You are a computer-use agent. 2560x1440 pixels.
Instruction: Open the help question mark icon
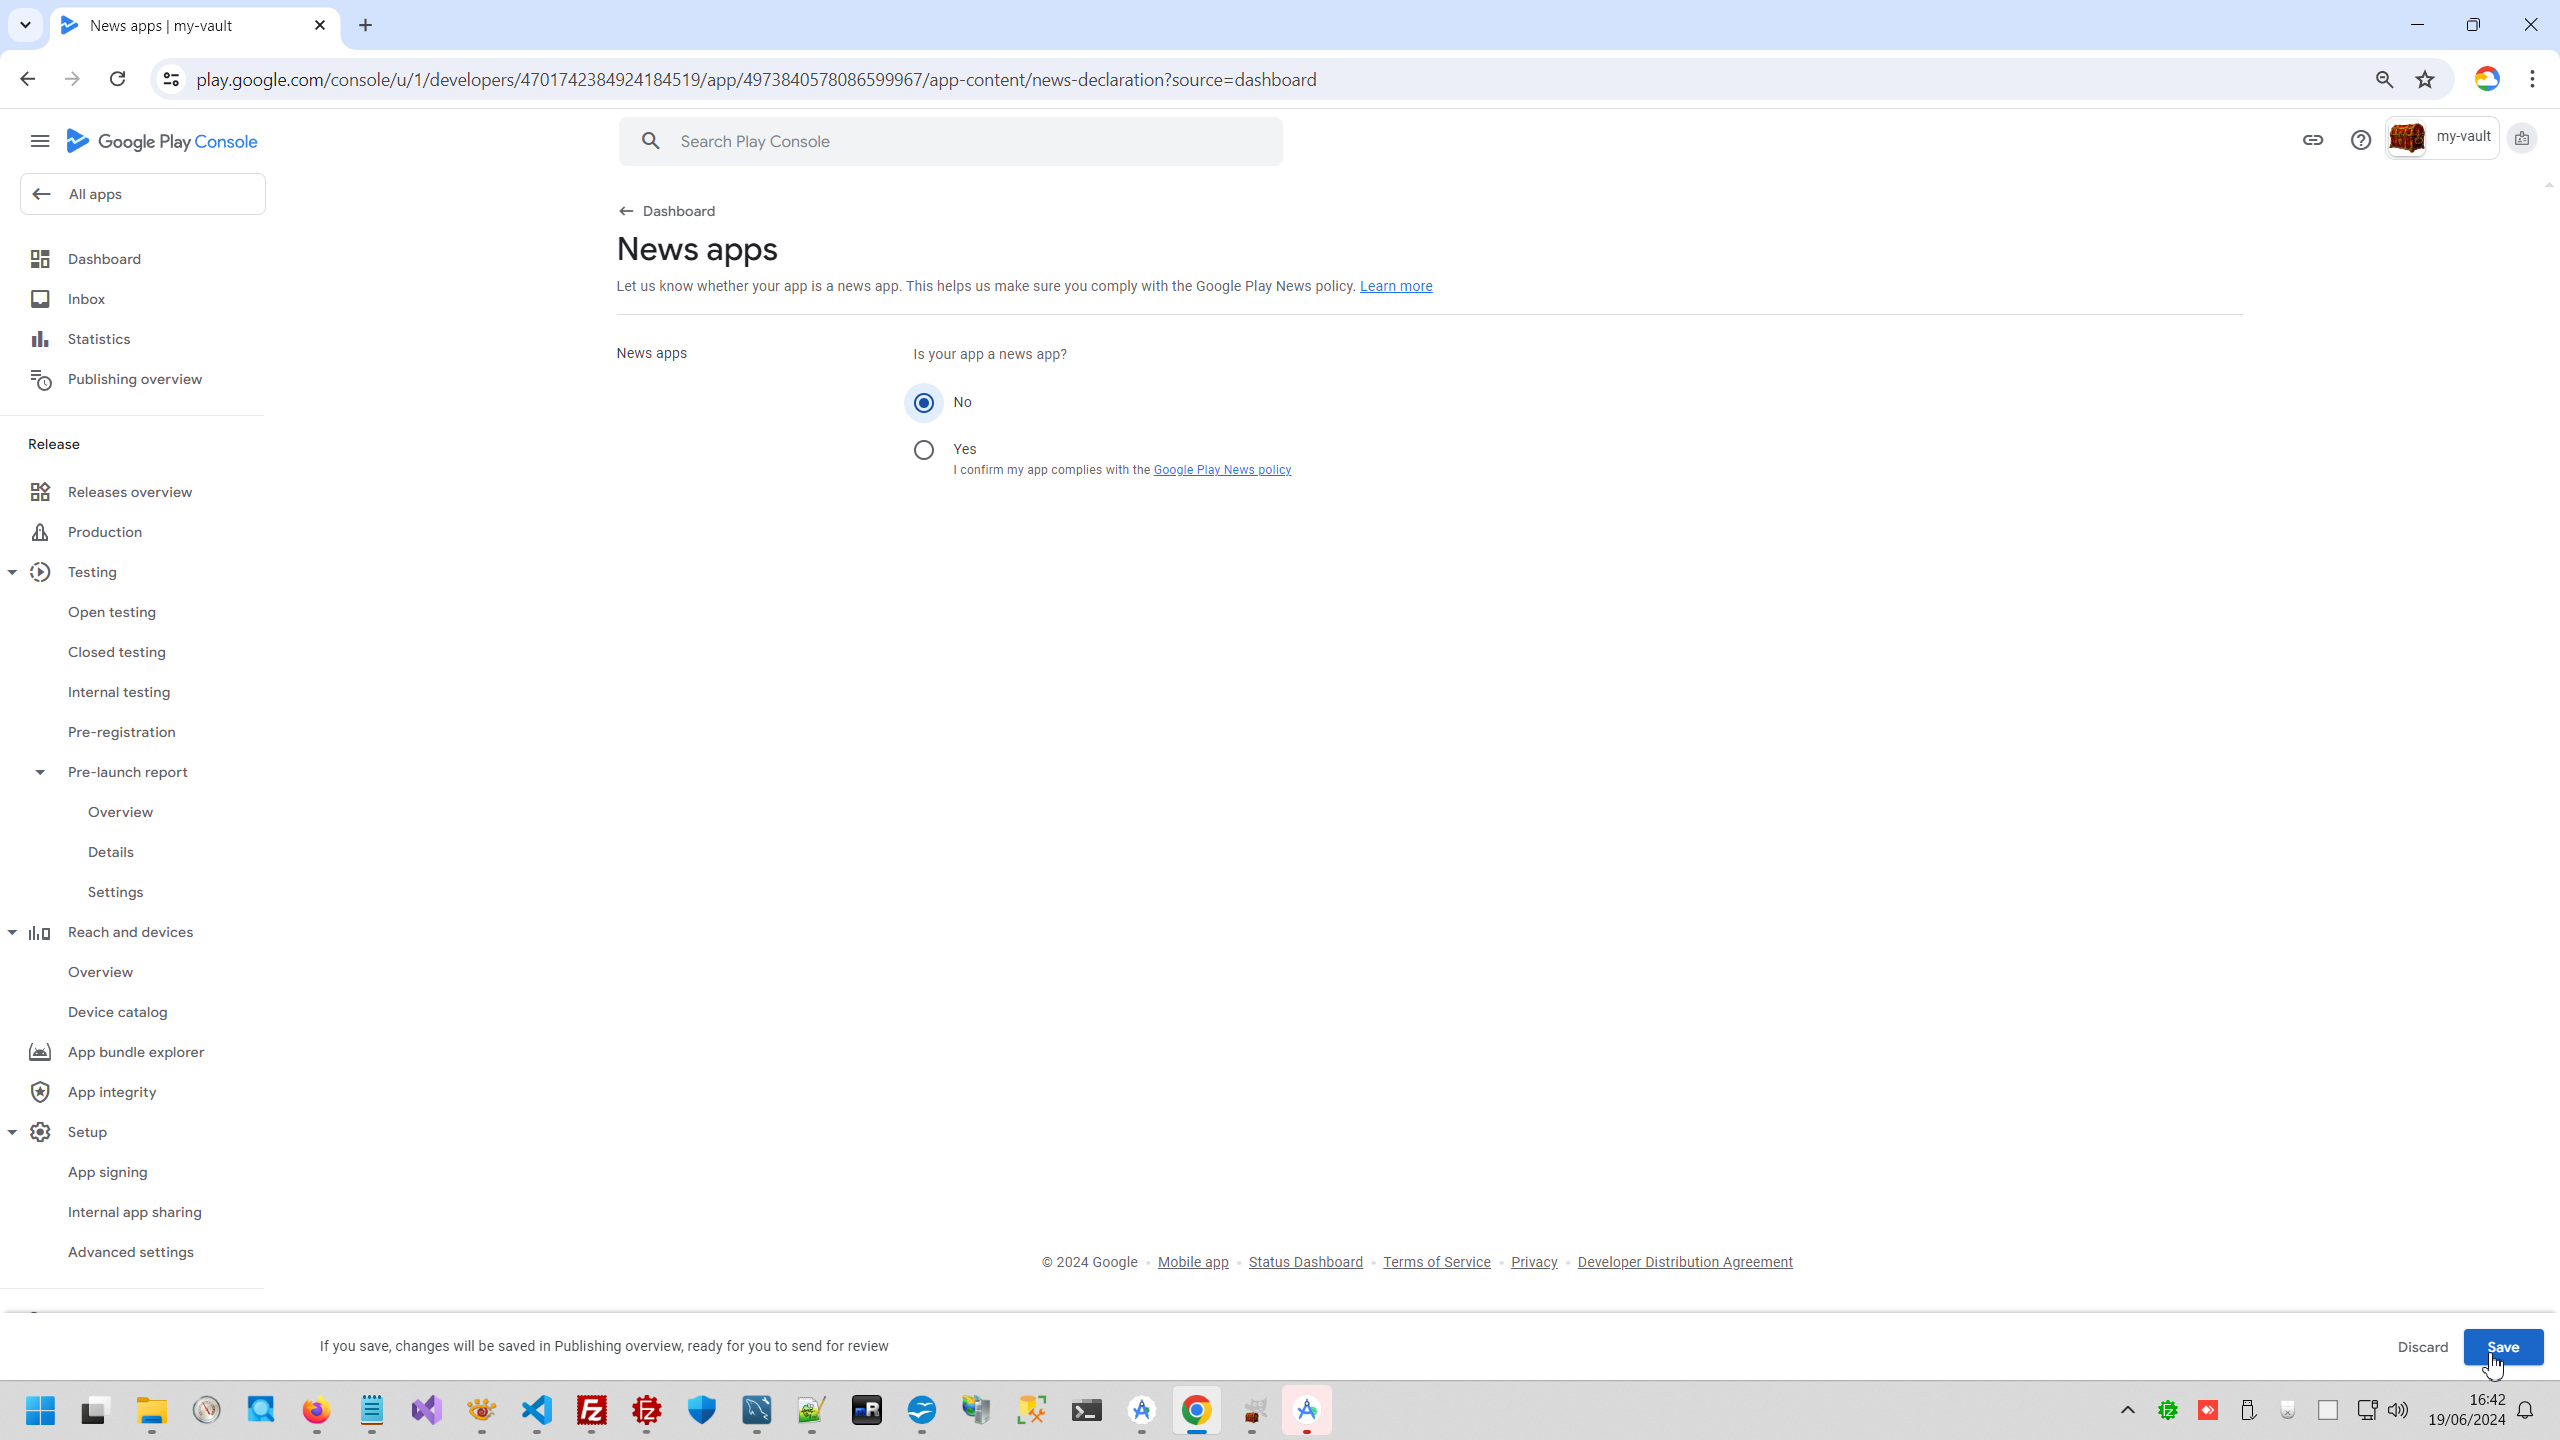[2360, 140]
